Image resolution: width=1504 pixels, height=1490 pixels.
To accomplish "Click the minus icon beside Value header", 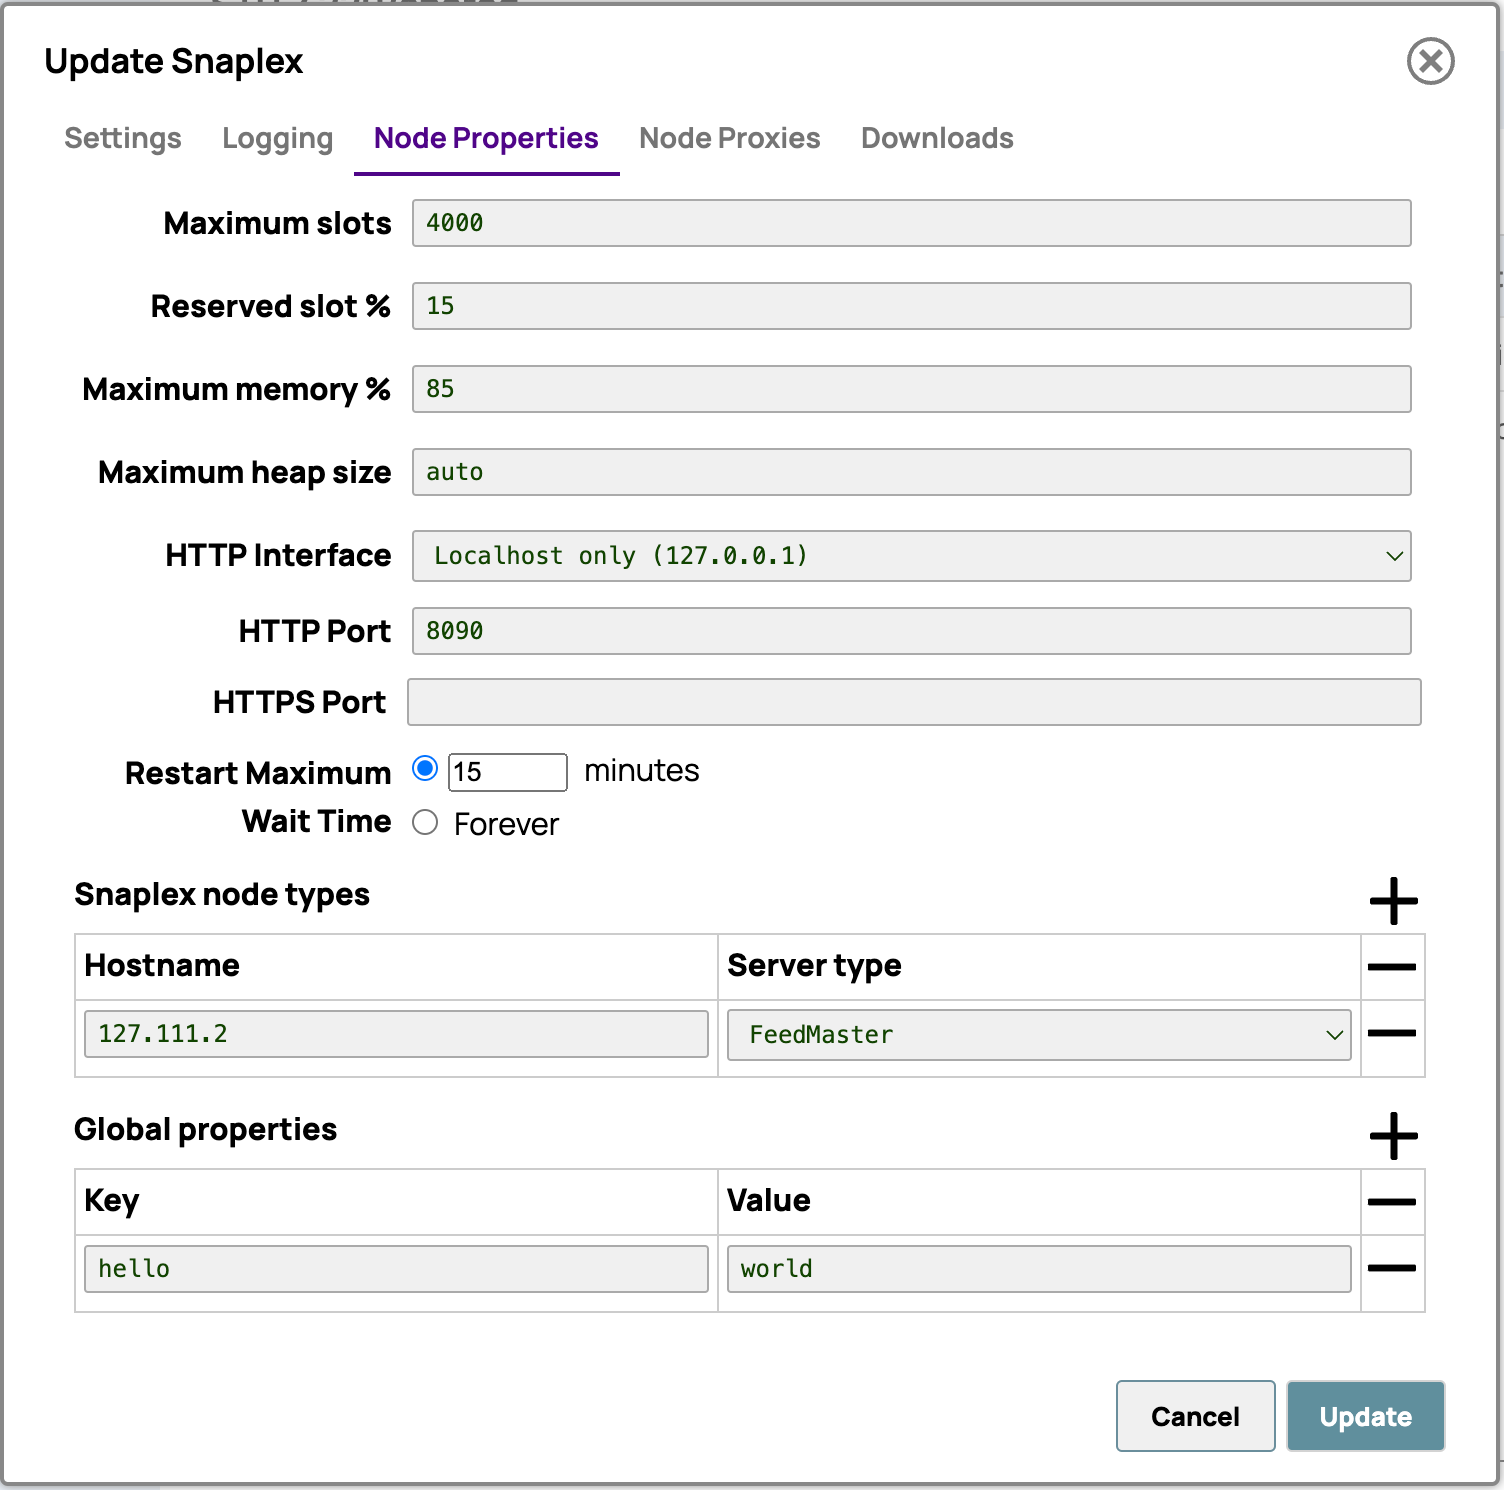I will [1392, 1202].
